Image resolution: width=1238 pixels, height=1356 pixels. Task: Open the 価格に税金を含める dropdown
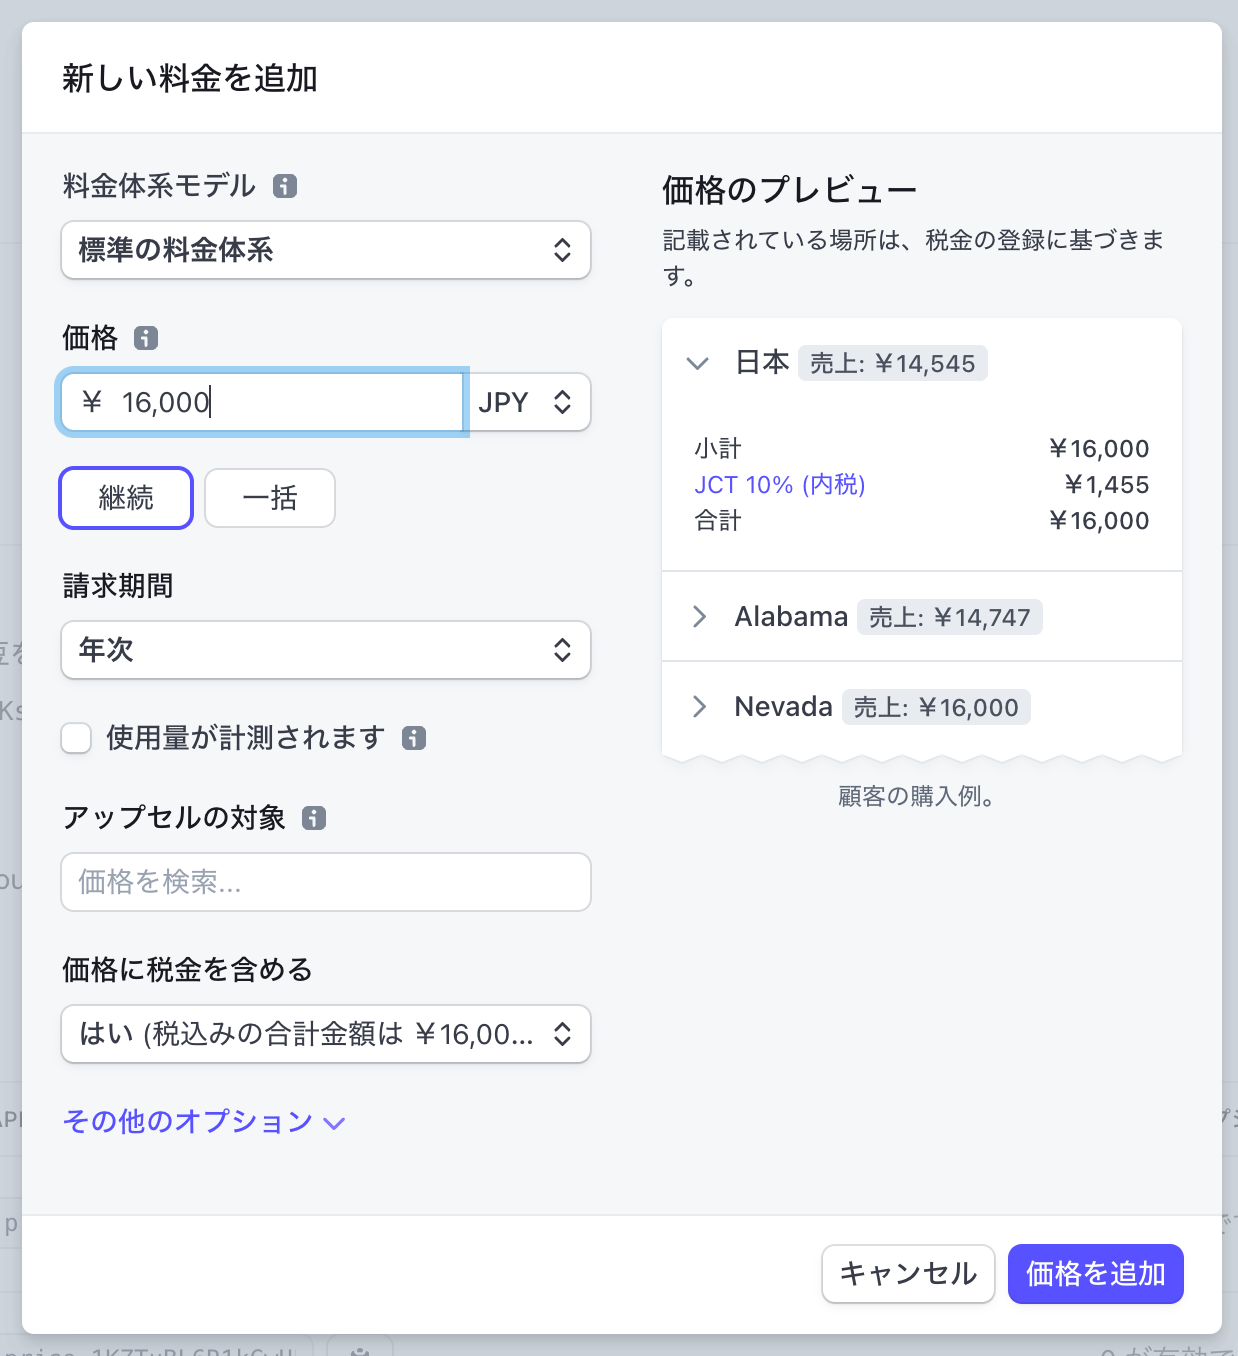[325, 1034]
